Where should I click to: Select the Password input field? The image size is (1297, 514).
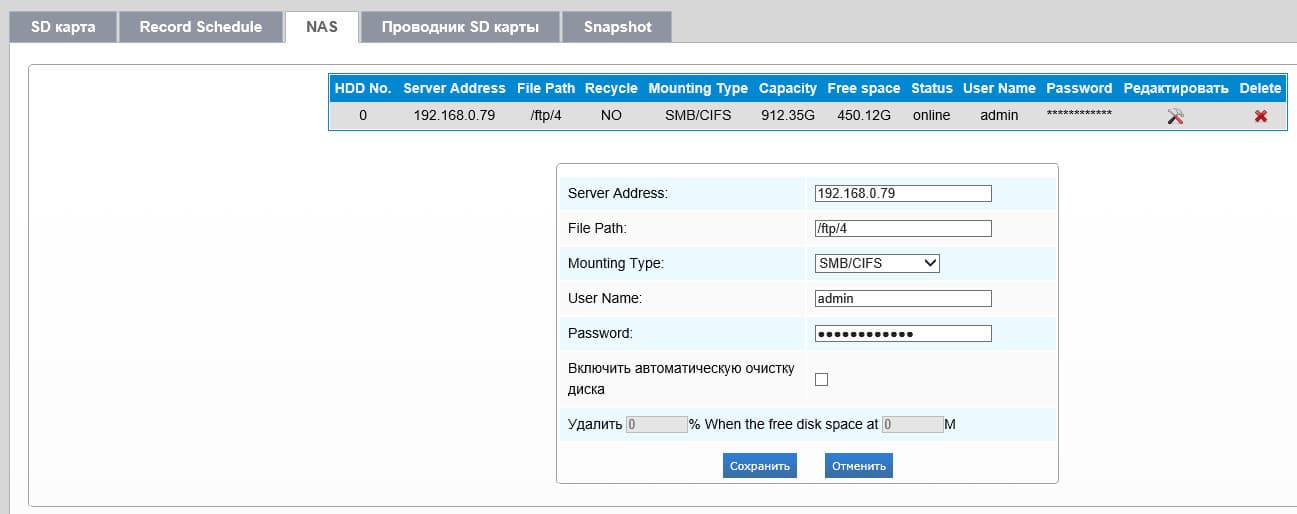[x=903, y=333]
